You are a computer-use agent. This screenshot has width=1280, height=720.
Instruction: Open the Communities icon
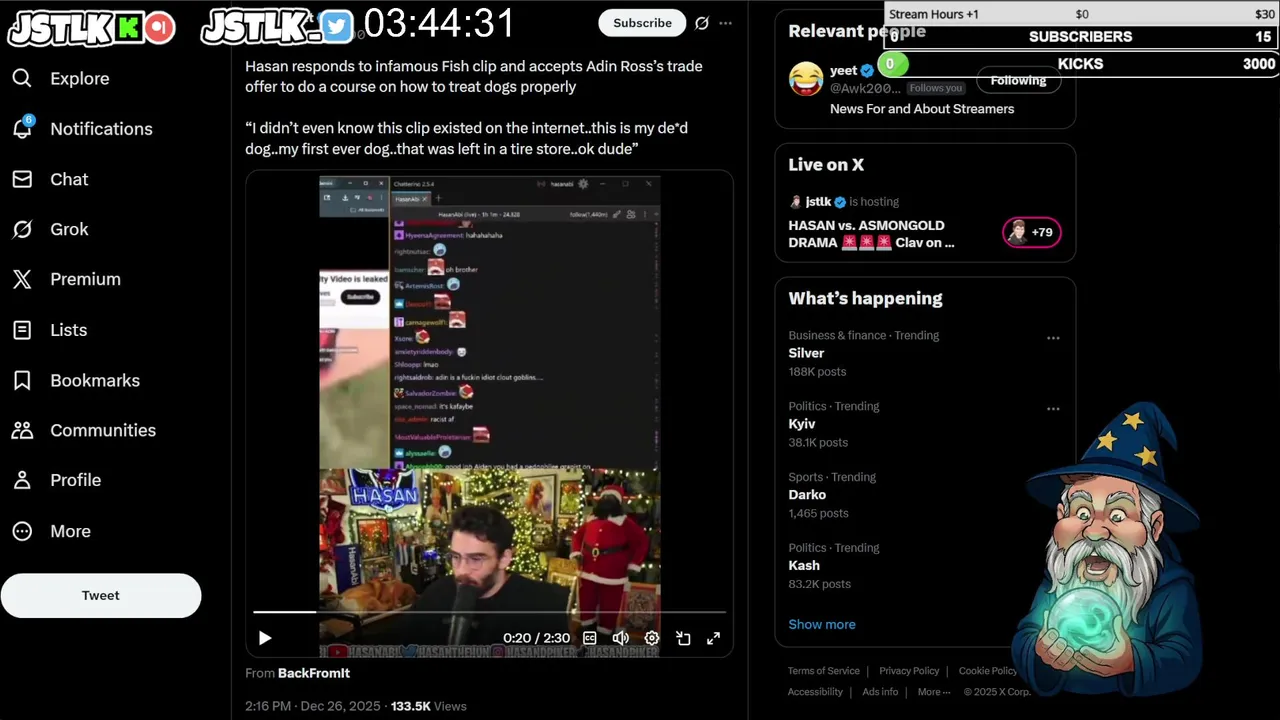click(x=22, y=430)
